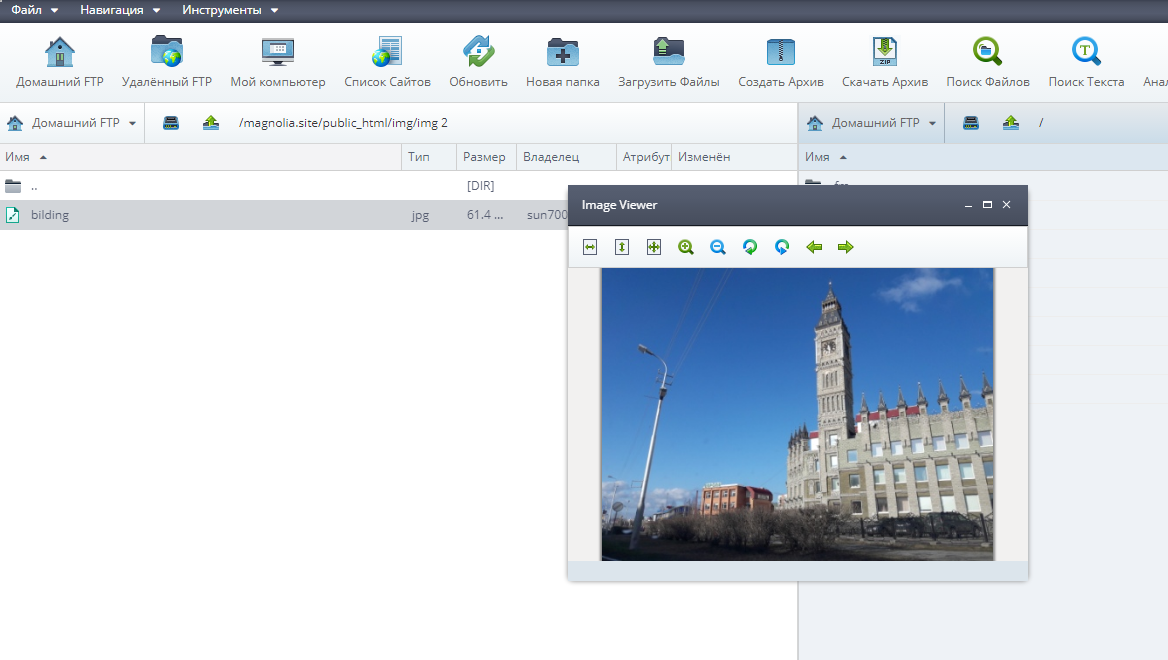The width and height of the screenshot is (1168, 660).
Task: Fit image to height in Image Viewer
Action: point(622,247)
